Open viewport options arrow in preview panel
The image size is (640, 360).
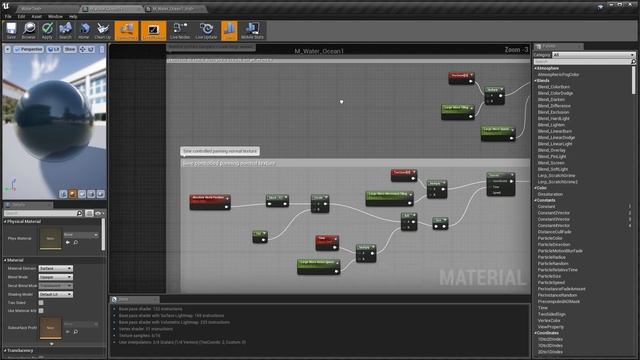click(7, 49)
